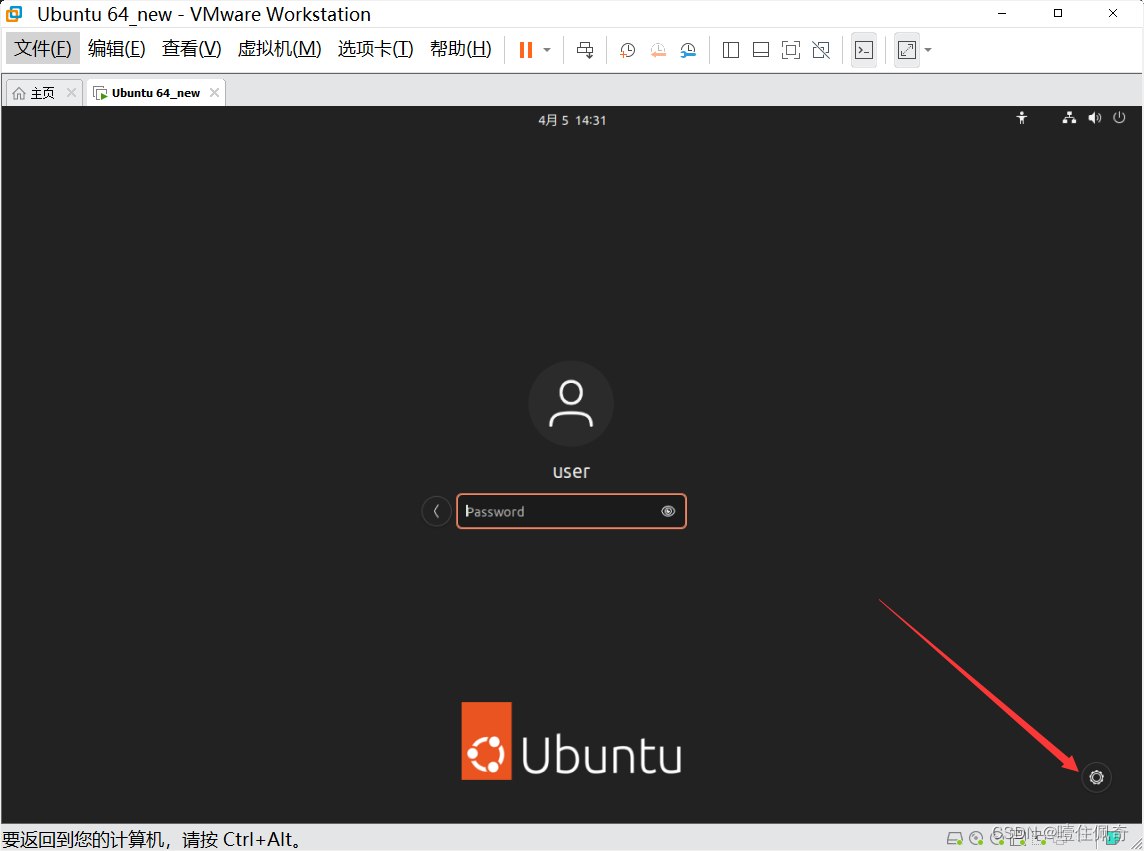
Task: Enter full screen mode
Action: [791, 49]
